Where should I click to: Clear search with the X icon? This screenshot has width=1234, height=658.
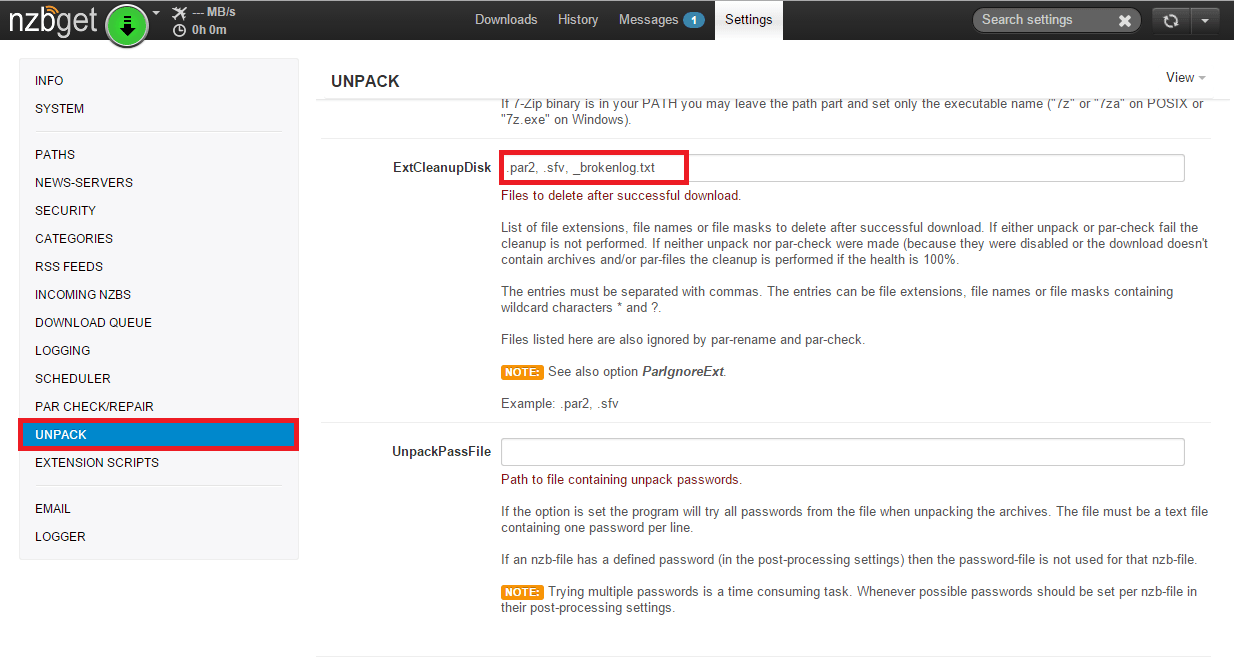point(1125,20)
